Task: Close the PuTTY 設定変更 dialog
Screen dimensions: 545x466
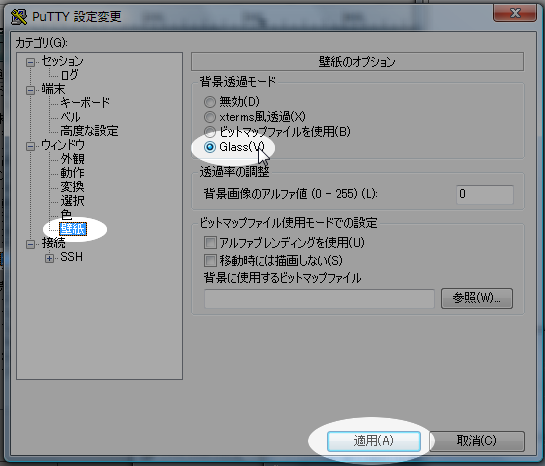Action: coord(515,13)
